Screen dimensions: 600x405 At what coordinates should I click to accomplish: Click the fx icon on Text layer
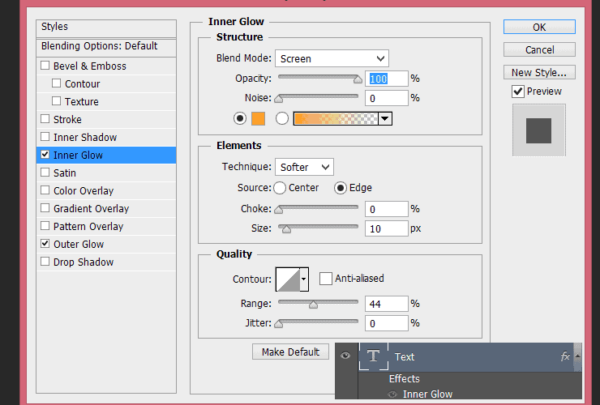[x=565, y=356]
